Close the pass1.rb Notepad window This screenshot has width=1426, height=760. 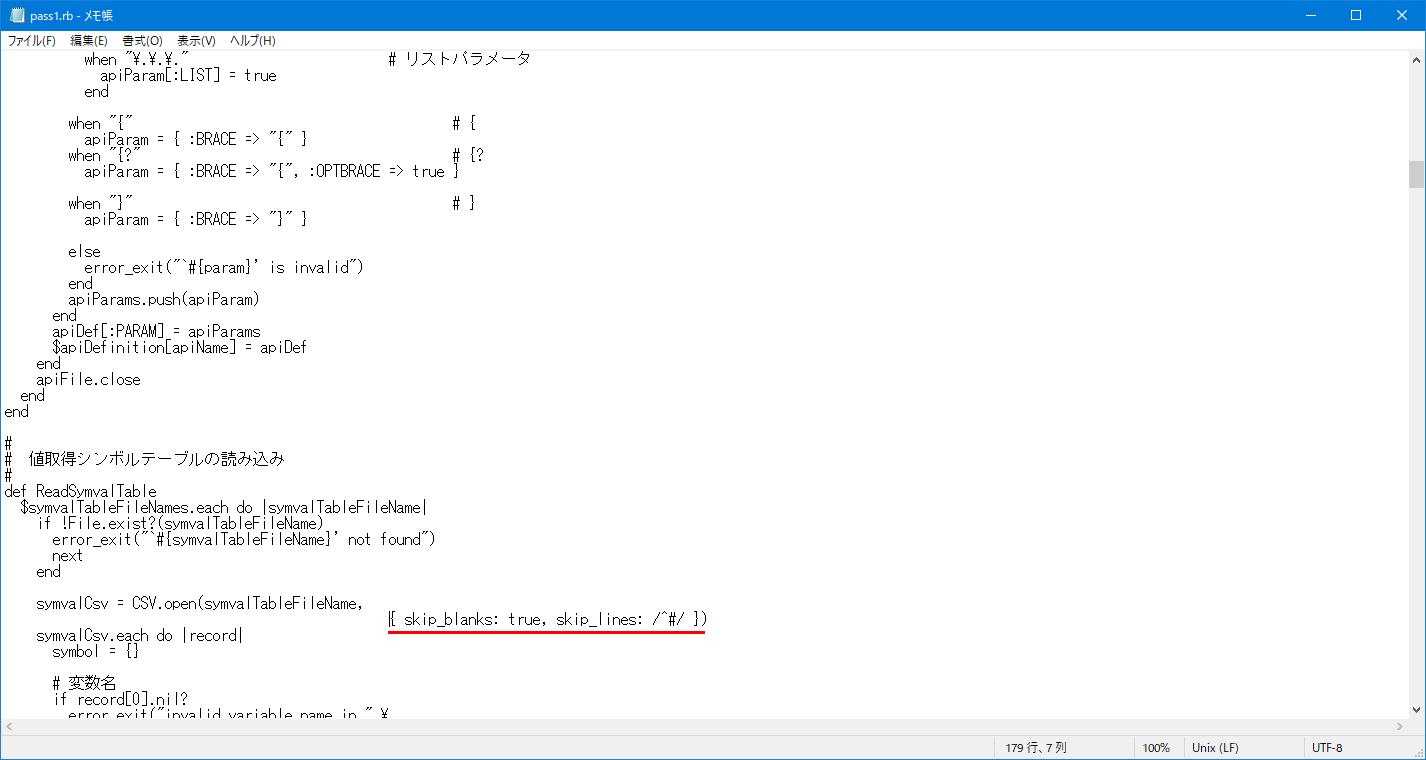(x=1401, y=15)
